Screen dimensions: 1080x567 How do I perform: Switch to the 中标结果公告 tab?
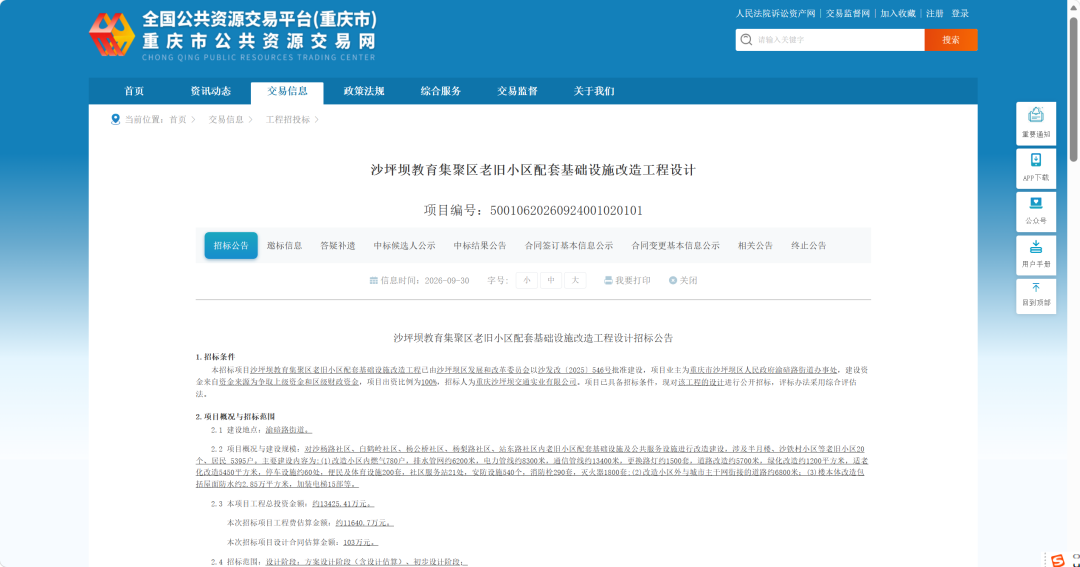480,246
